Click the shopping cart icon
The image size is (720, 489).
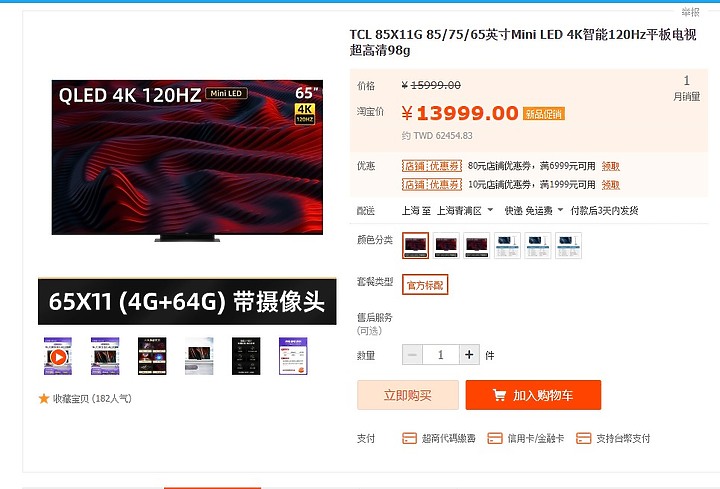(499, 395)
